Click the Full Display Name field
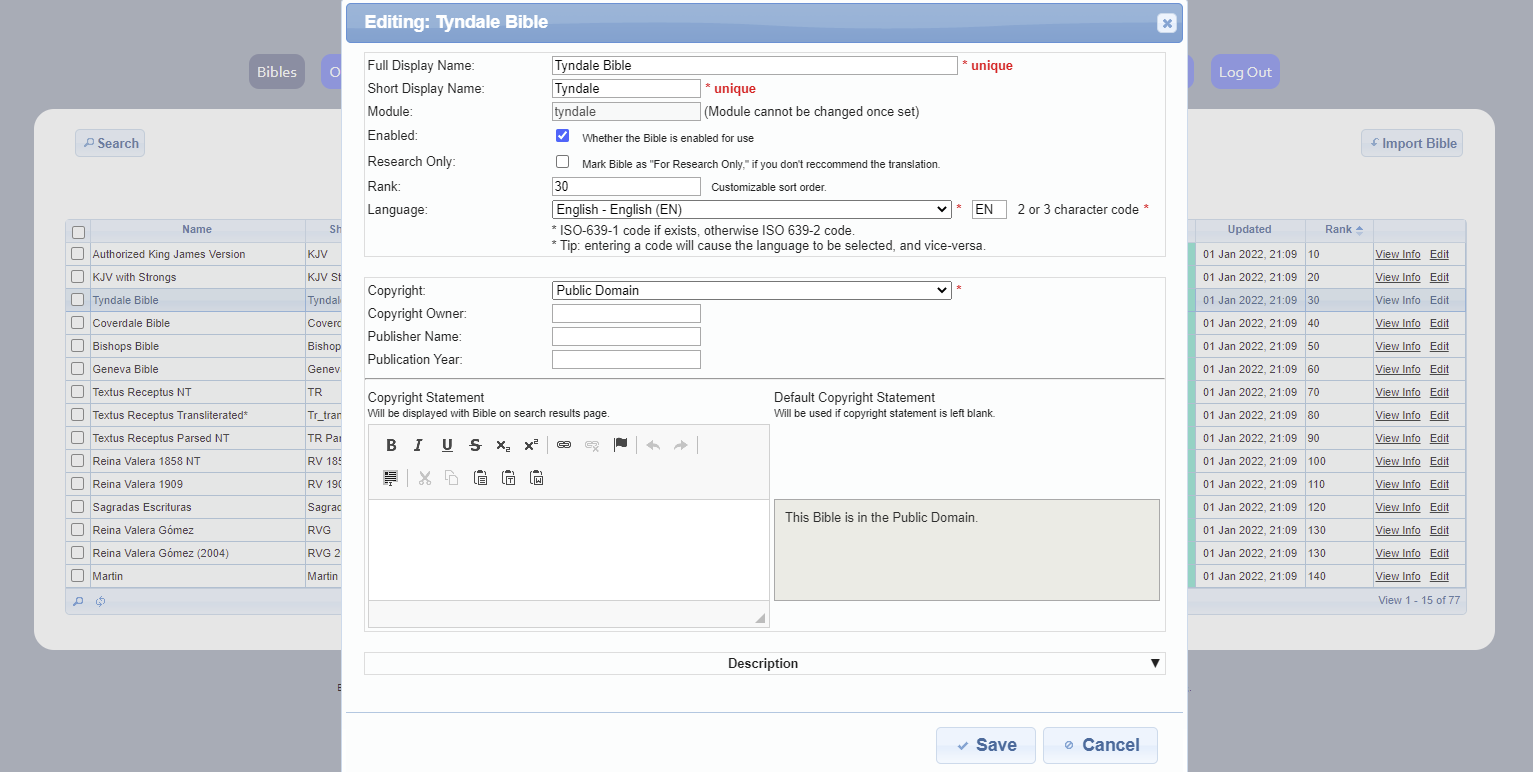The image size is (1533, 772). [x=755, y=65]
